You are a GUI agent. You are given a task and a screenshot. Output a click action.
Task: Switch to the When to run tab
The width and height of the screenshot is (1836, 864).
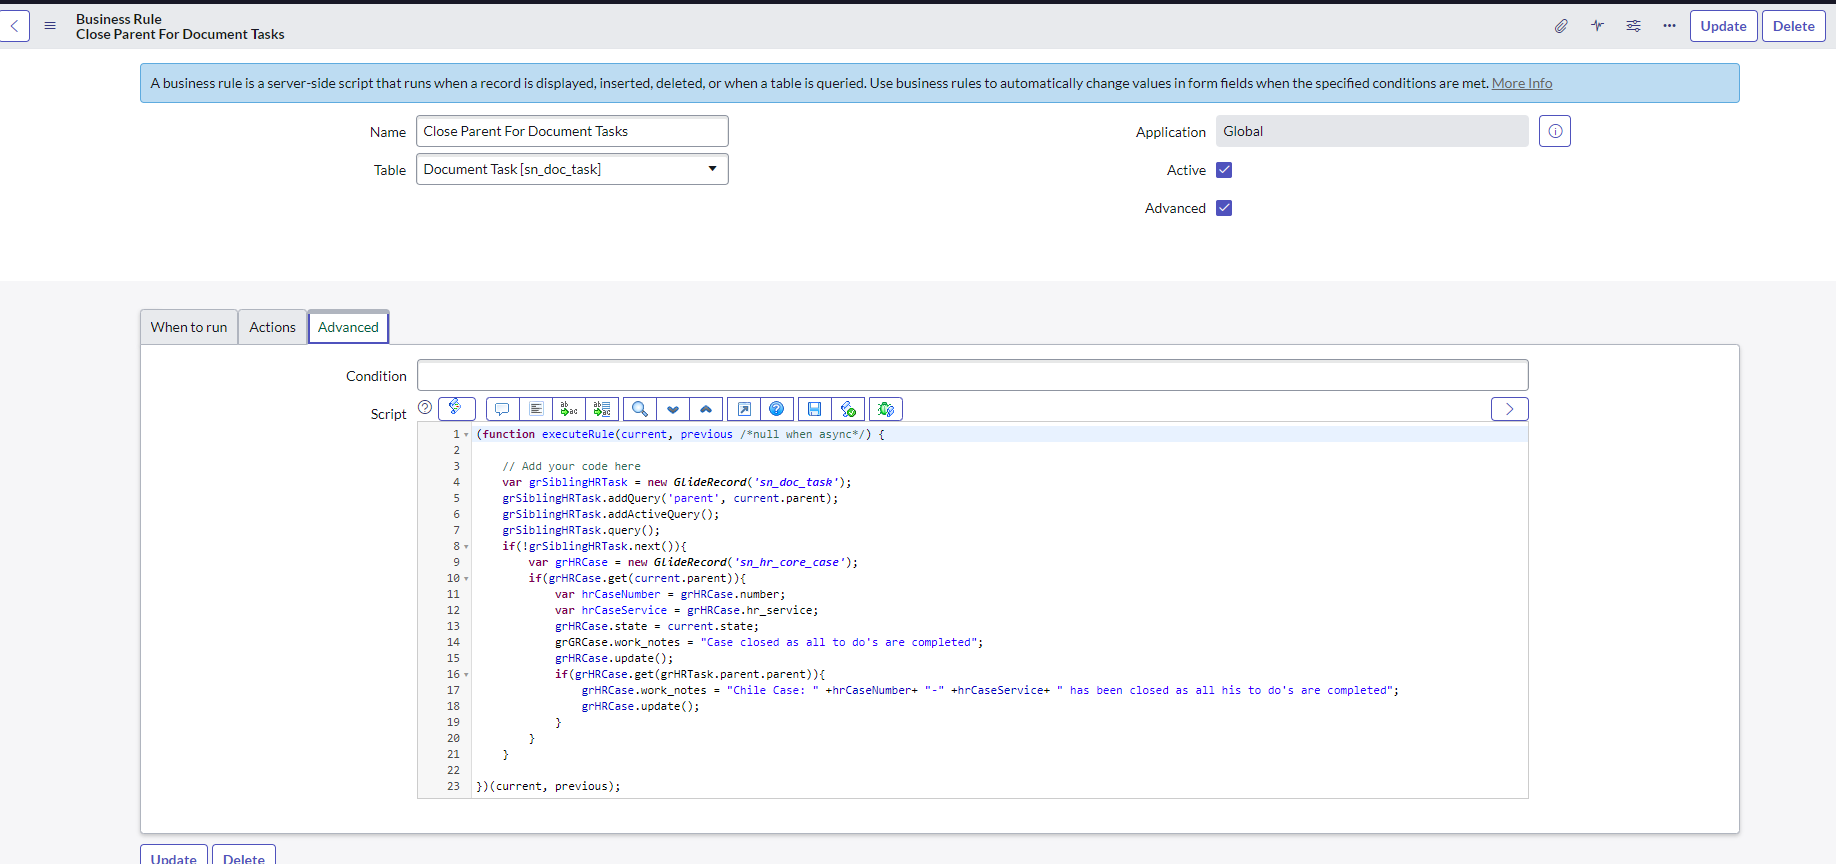tap(189, 327)
